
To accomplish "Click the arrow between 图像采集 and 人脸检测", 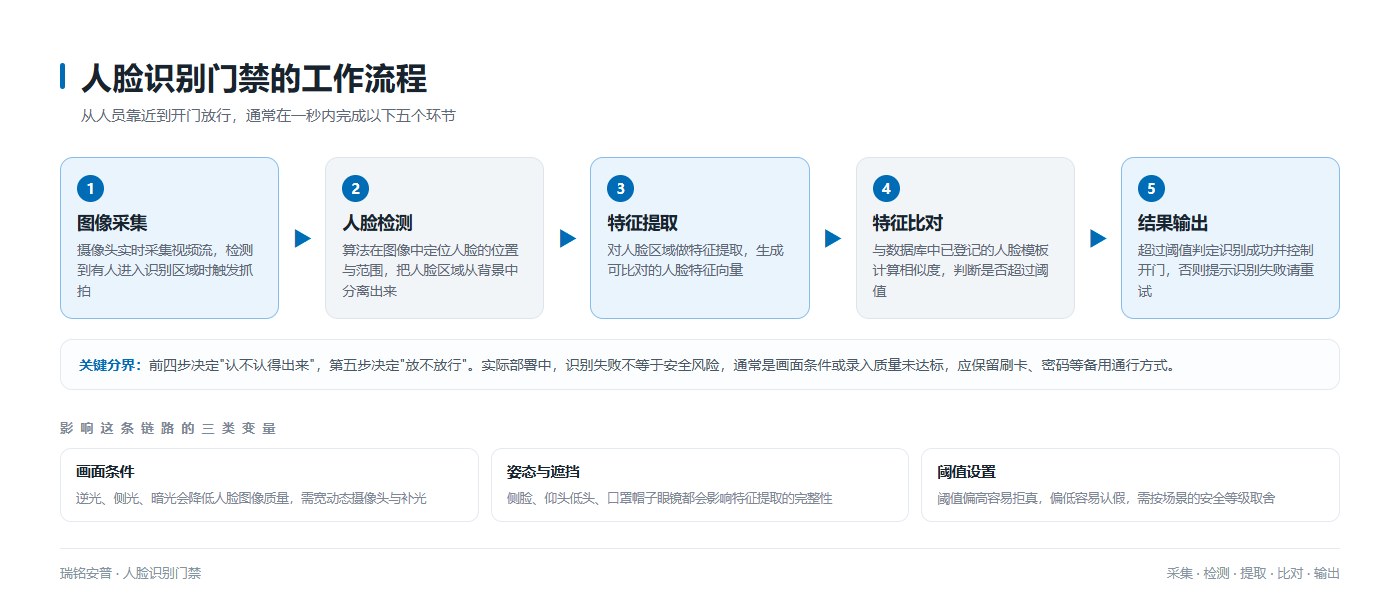I will click(x=302, y=238).
